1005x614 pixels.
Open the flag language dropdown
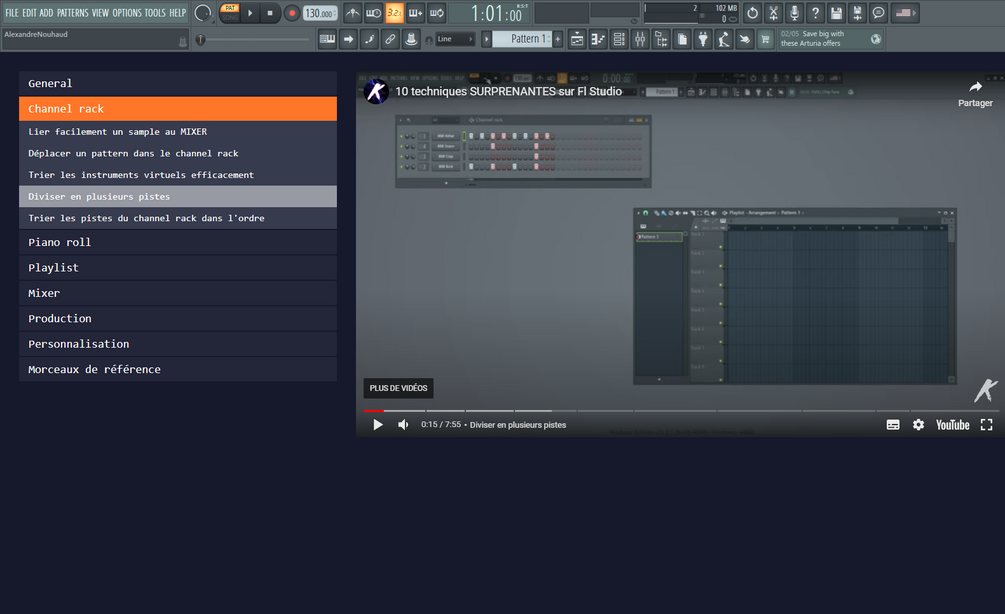905,13
